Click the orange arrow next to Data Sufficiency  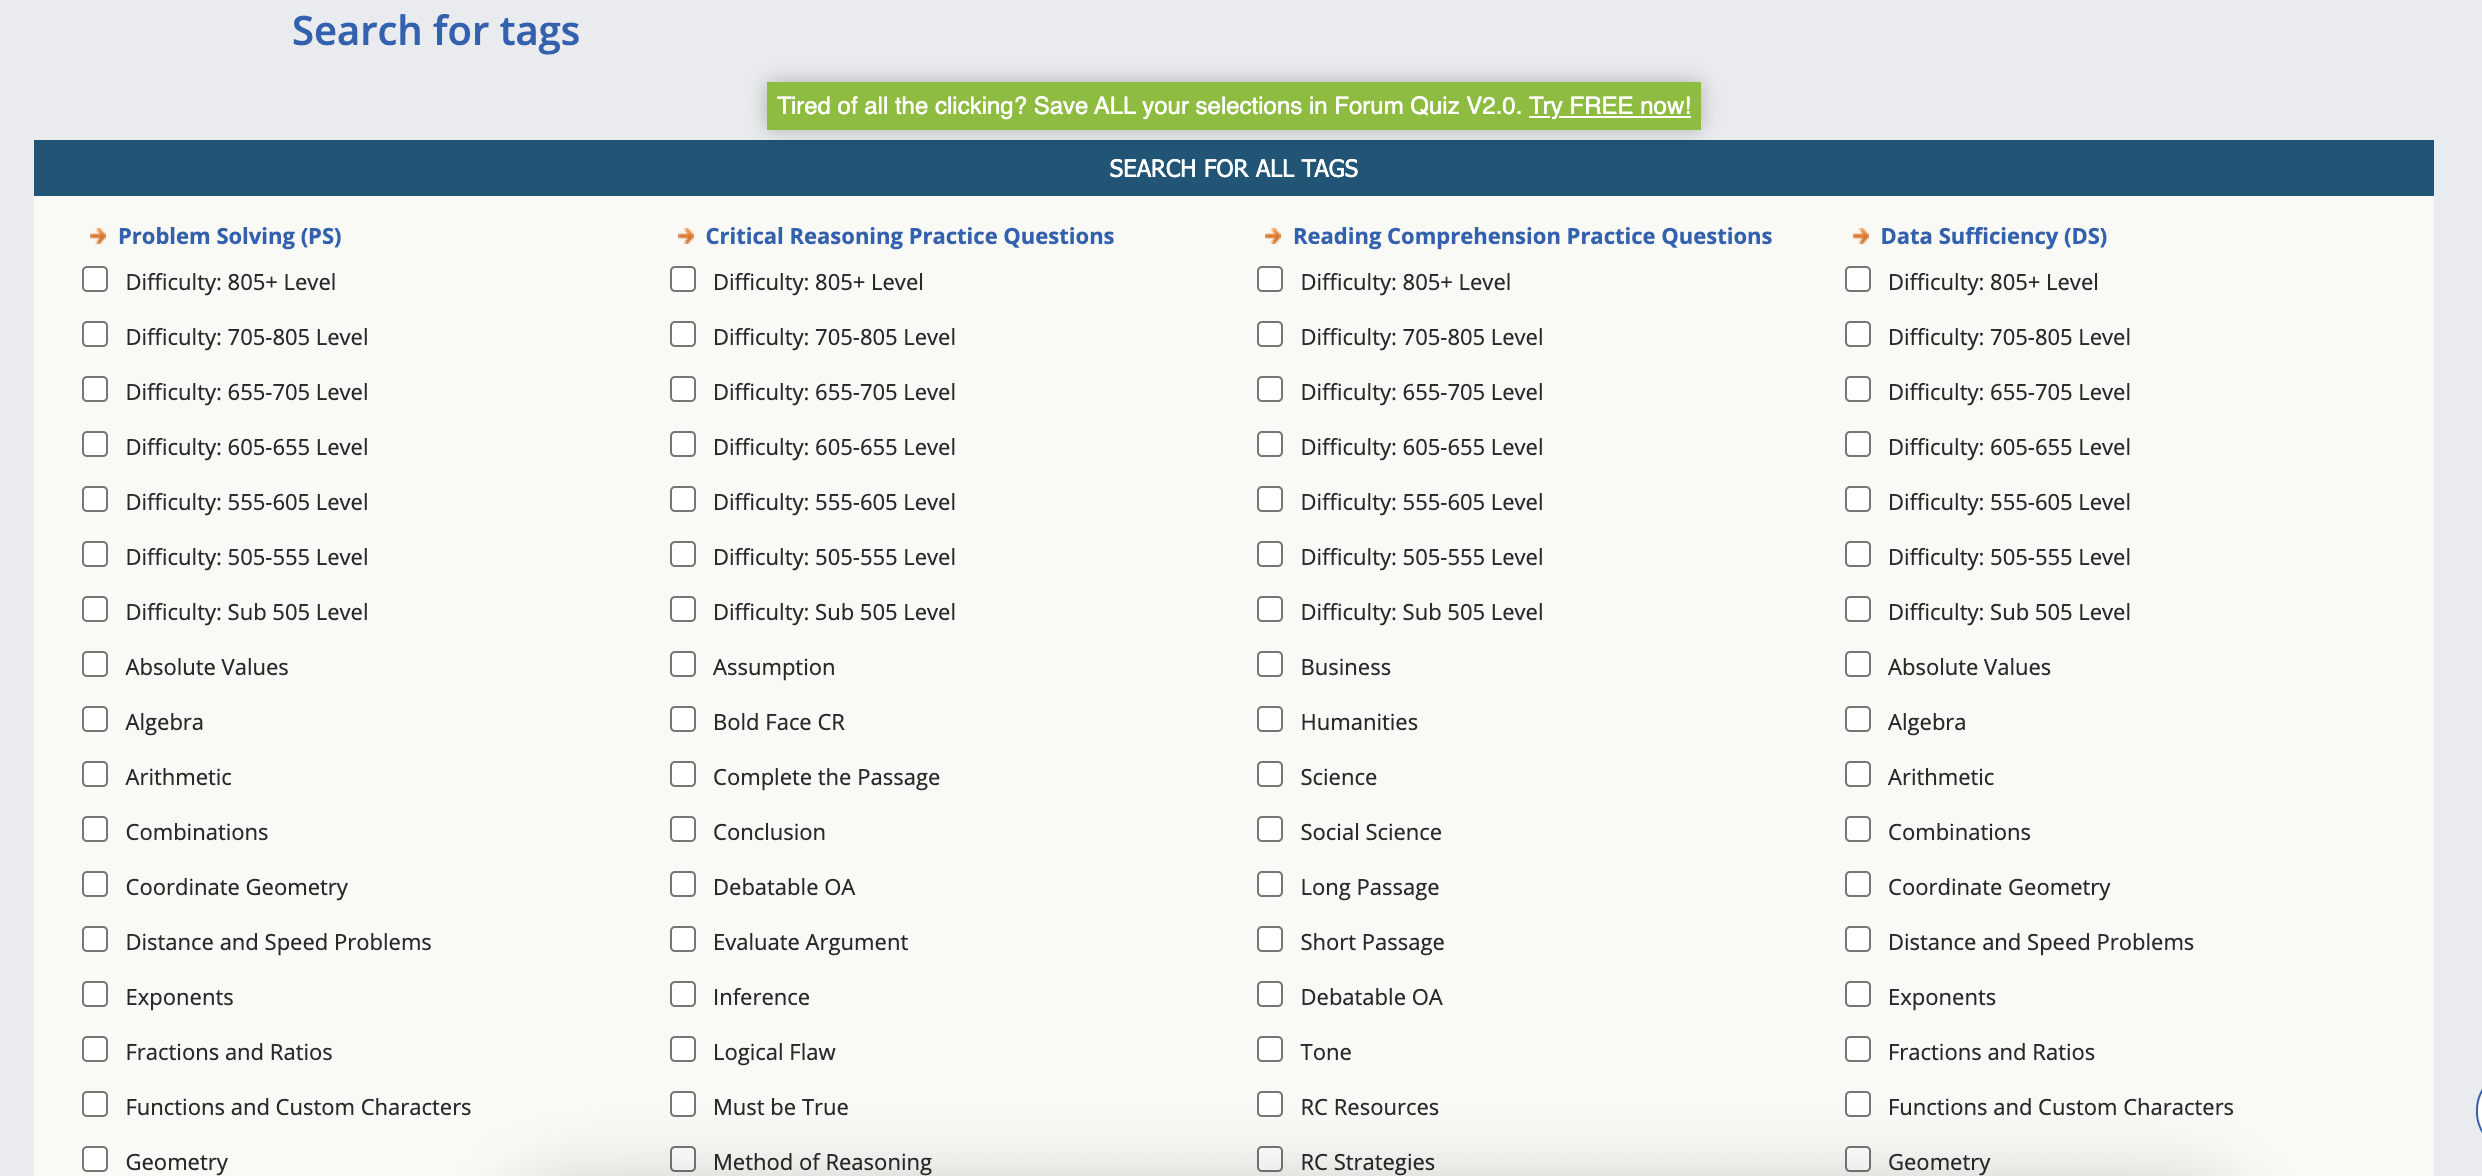(x=1860, y=236)
